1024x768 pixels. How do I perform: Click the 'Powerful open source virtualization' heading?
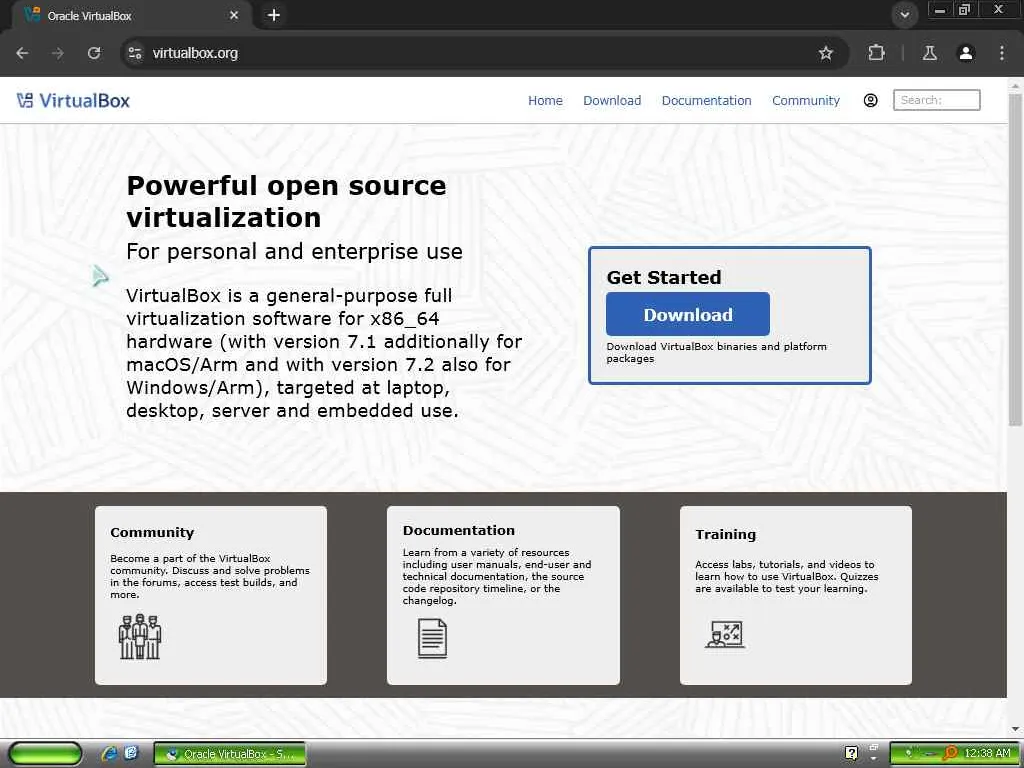click(286, 201)
